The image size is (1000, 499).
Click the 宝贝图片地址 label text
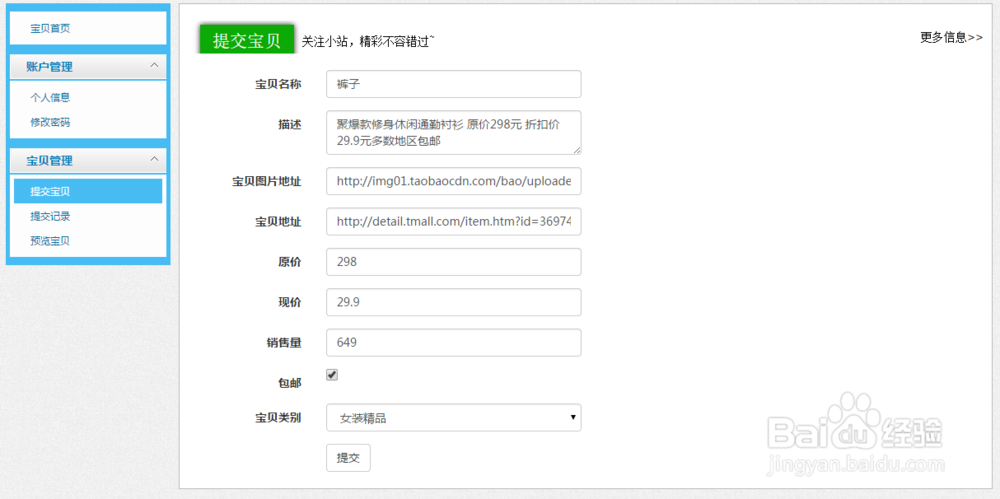pos(267,182)
